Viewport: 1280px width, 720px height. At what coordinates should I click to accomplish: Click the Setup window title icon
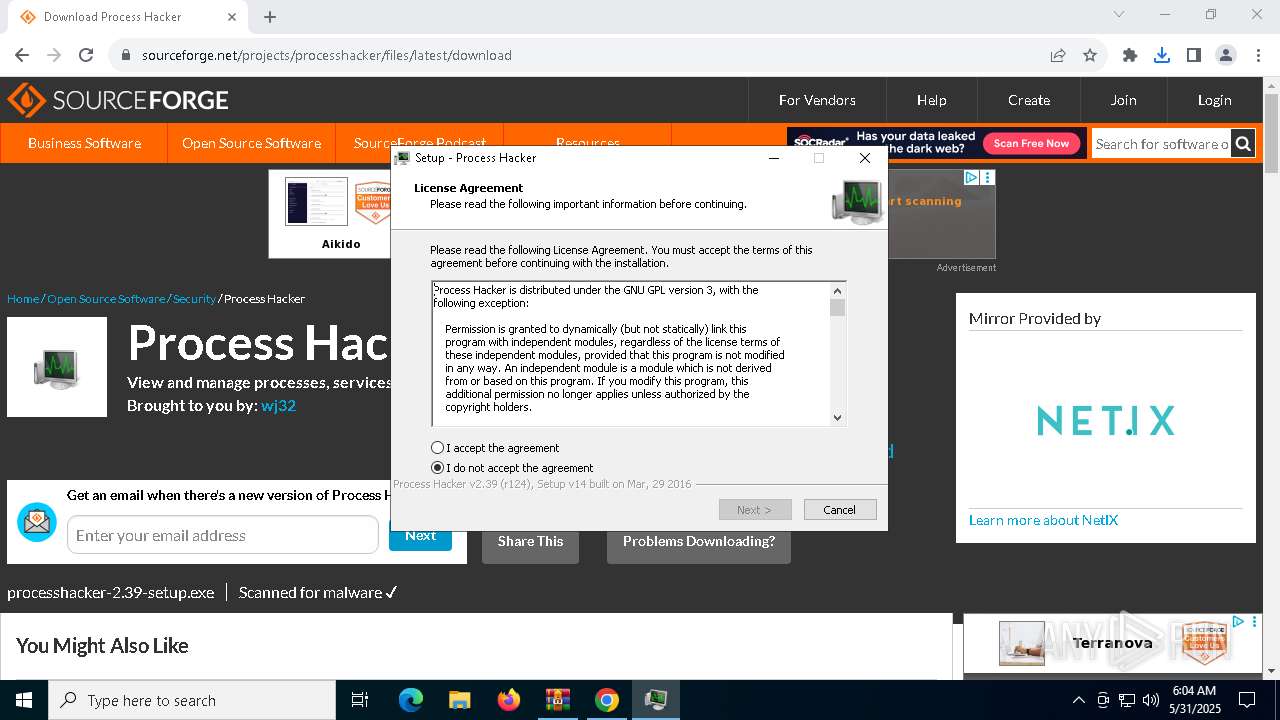(x=402, y=158)
